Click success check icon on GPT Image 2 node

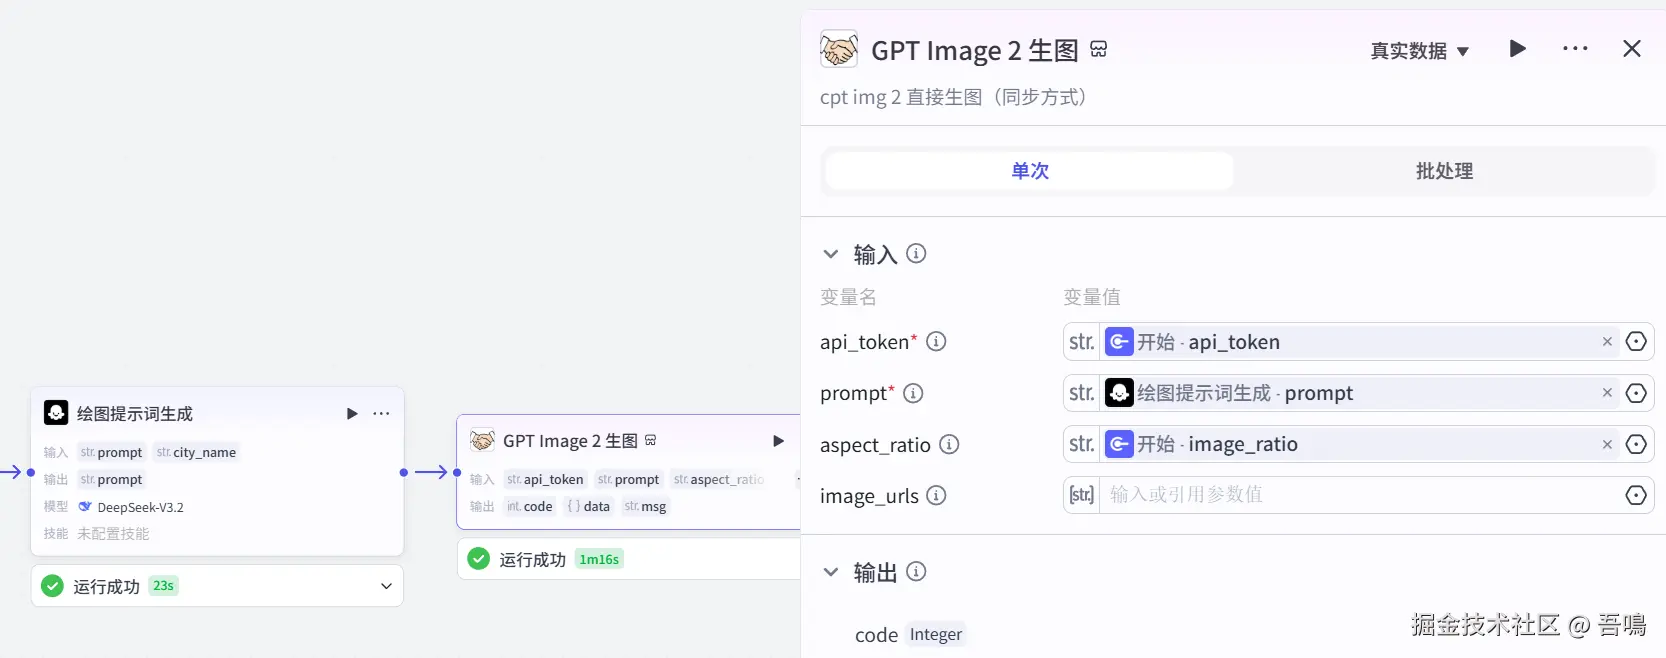(479, 559)
